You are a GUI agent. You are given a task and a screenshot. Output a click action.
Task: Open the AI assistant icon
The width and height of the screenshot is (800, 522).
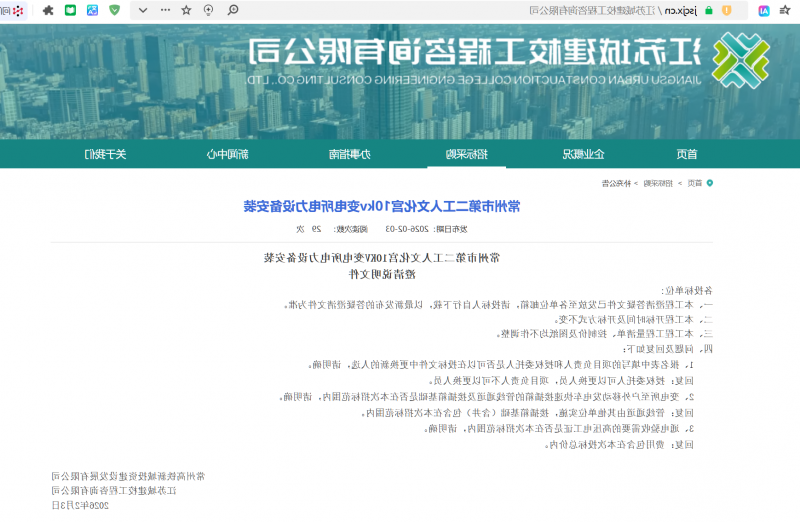(764, 10)
